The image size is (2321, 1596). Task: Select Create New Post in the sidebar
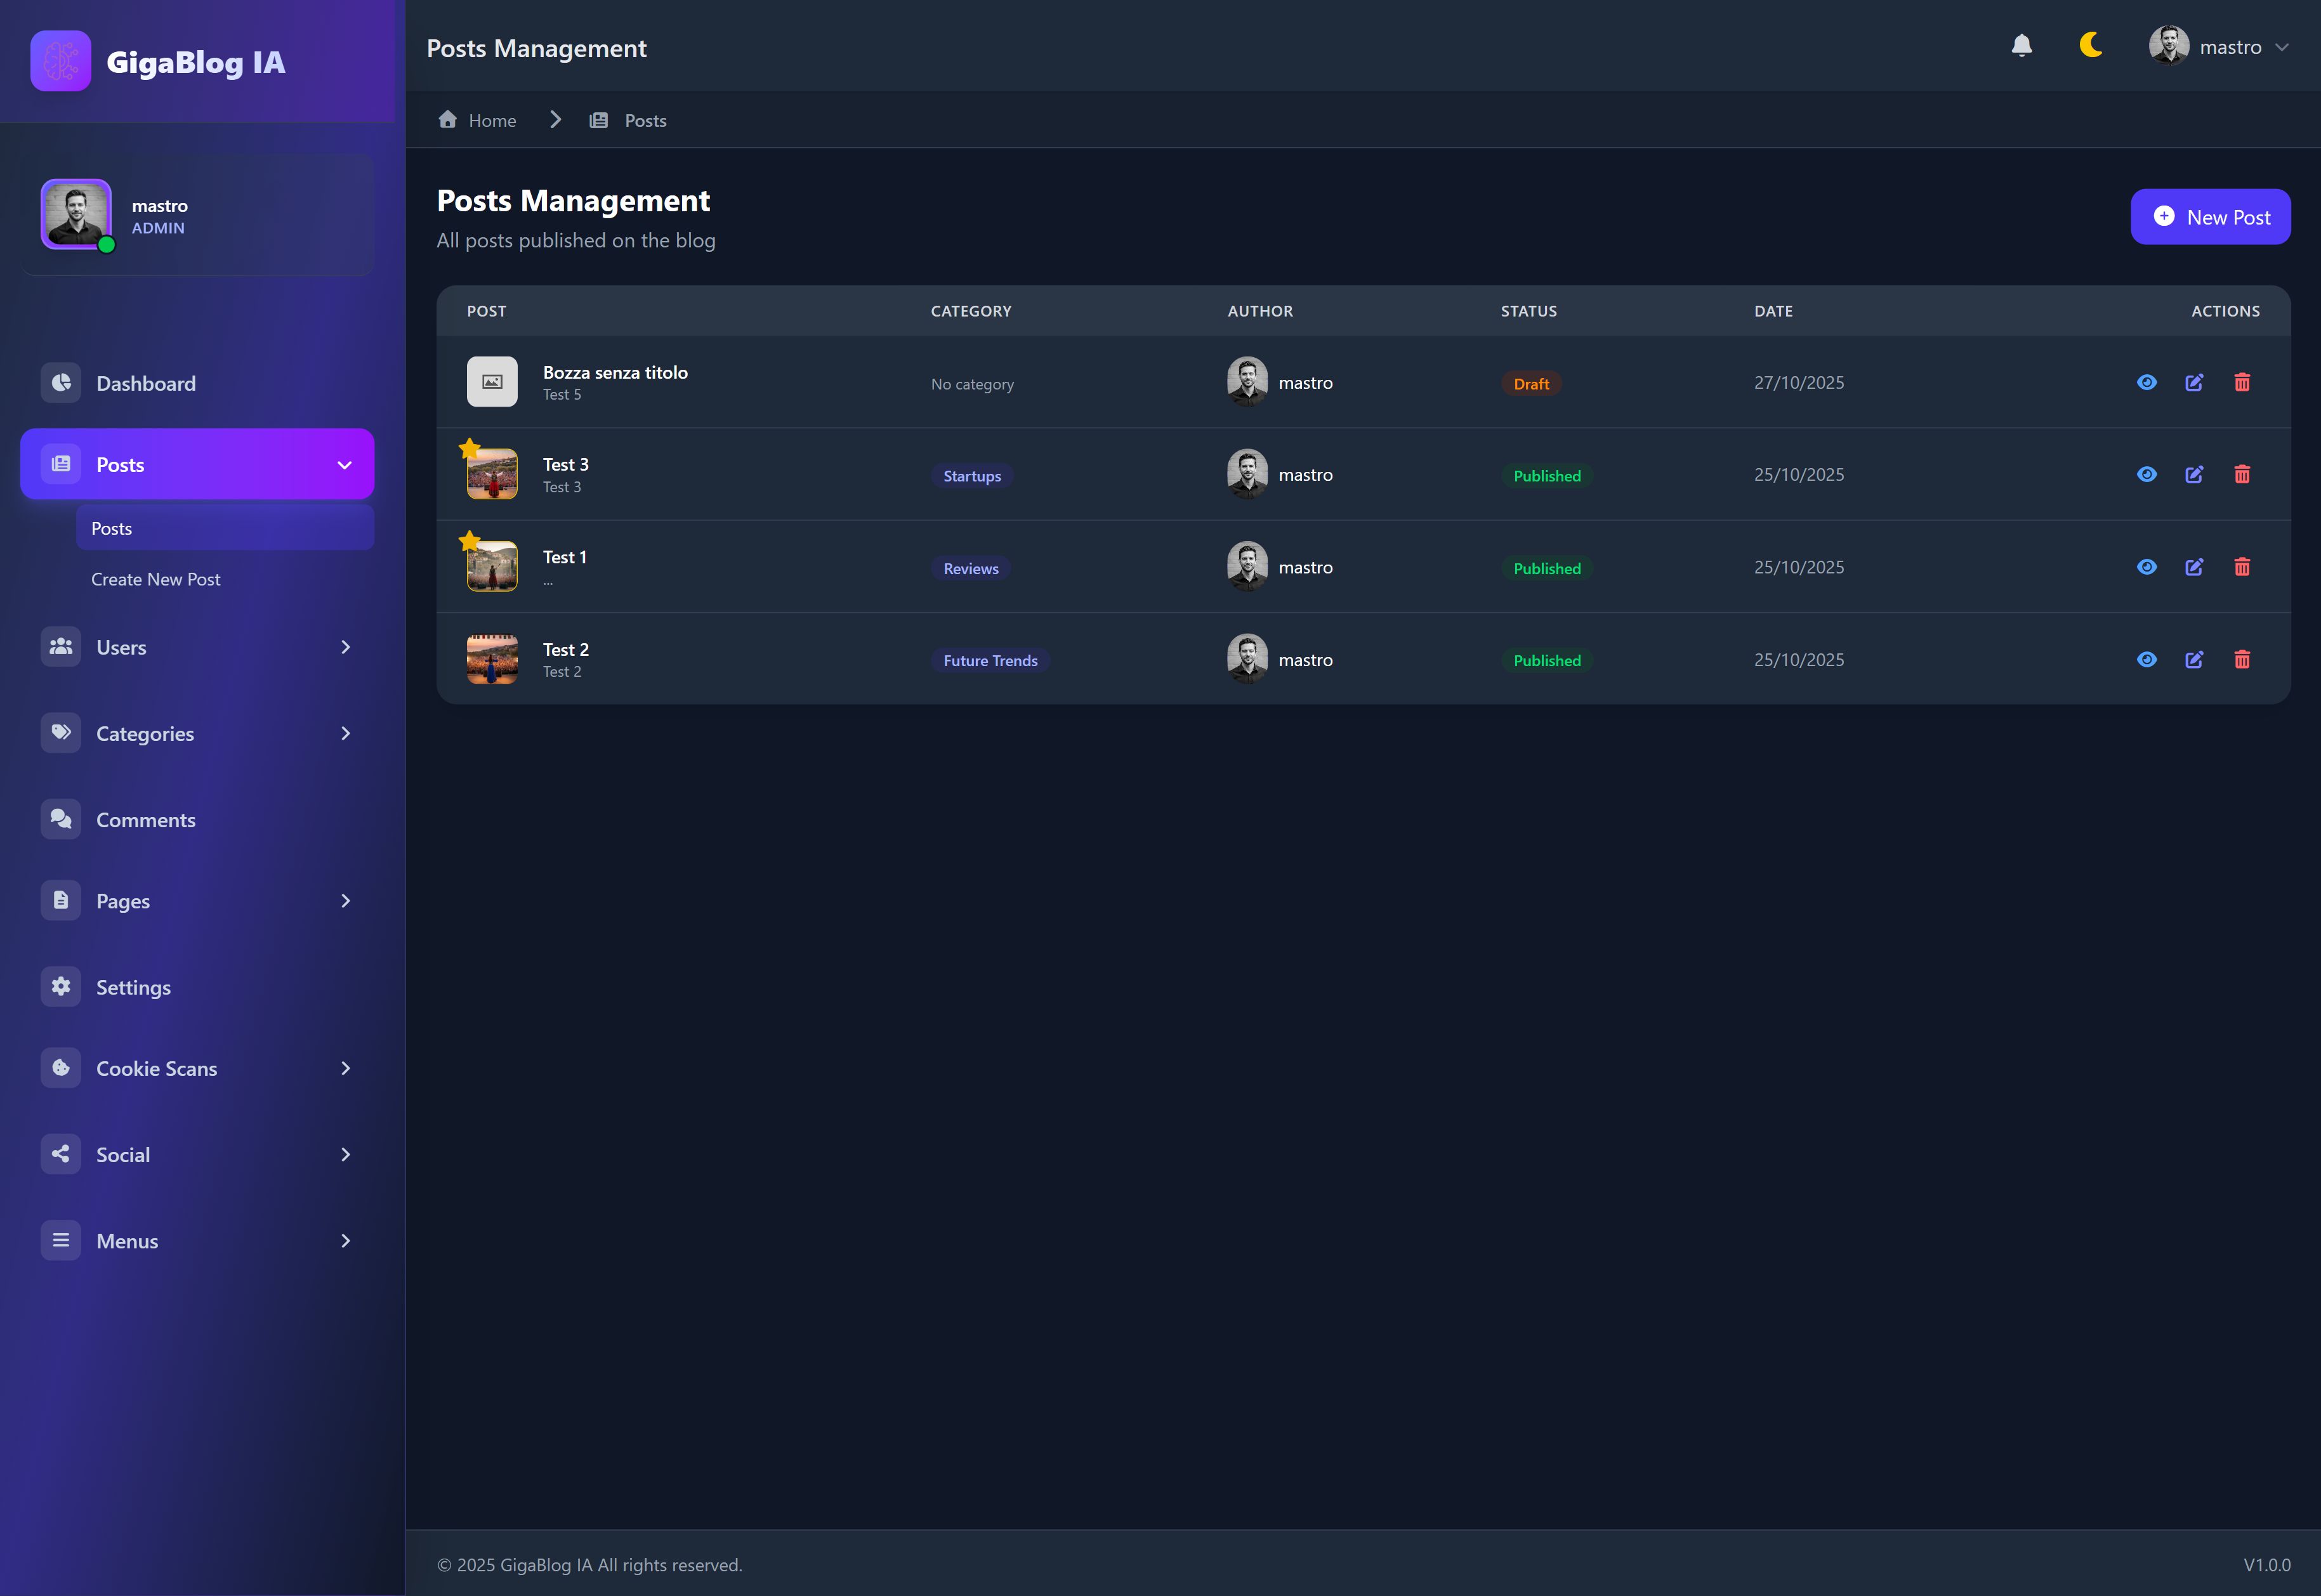pyautogui.click(x=156, y=579)
